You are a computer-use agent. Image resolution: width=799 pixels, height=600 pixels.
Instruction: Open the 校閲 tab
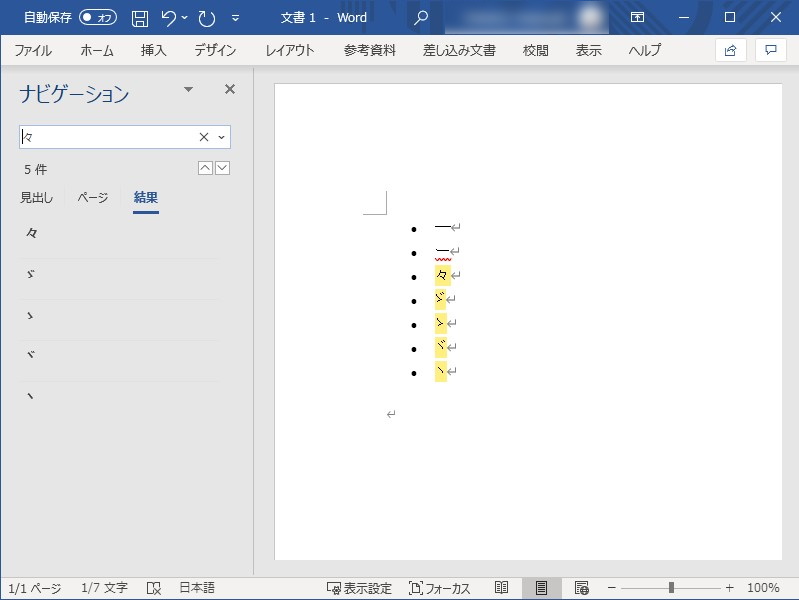coord(536,50)
